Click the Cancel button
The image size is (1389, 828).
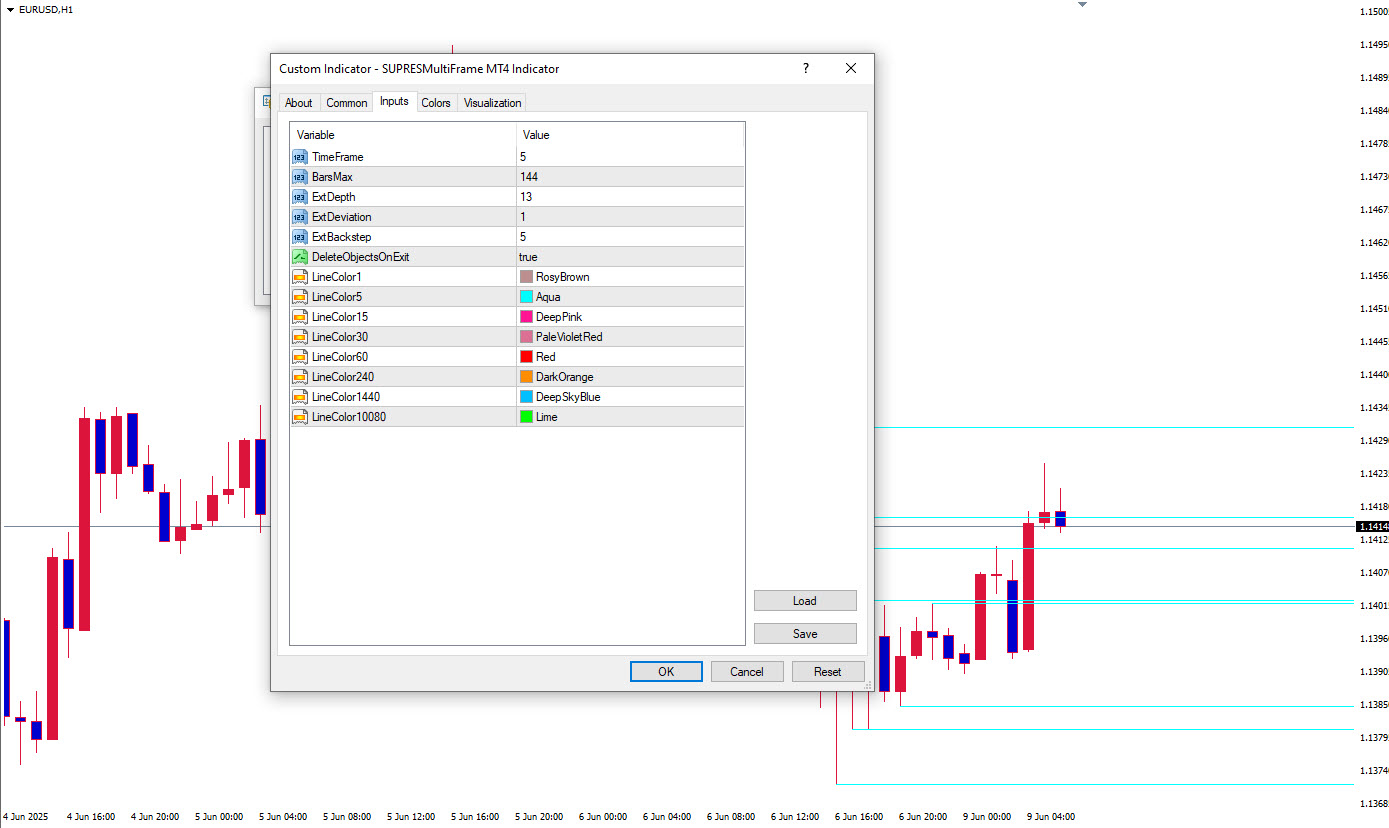point(747,672)
